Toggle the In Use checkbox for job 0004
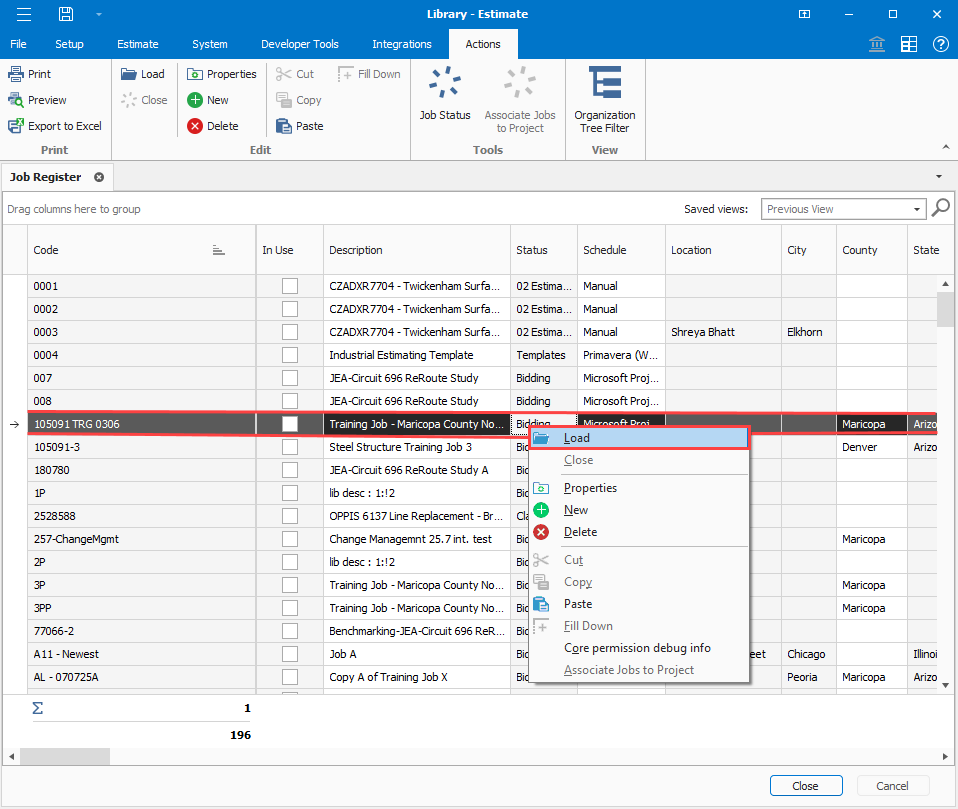Image resolution: width=958 pixels, height=809 pixels. pos(290,355)
